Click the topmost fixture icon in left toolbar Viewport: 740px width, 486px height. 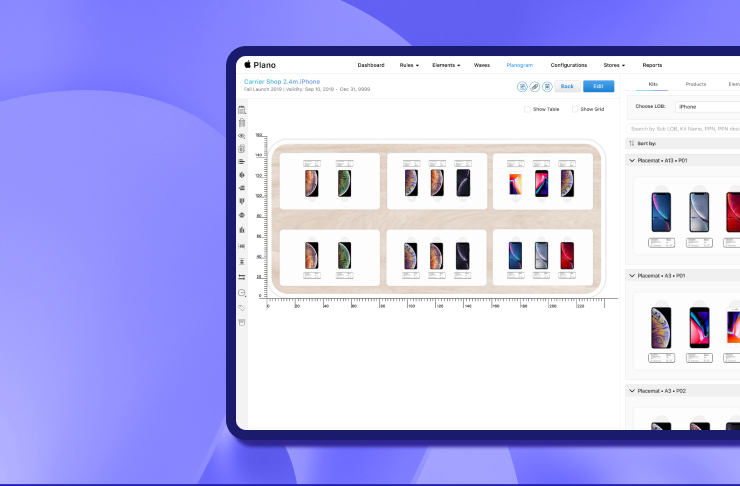click(x=242, y=109)
